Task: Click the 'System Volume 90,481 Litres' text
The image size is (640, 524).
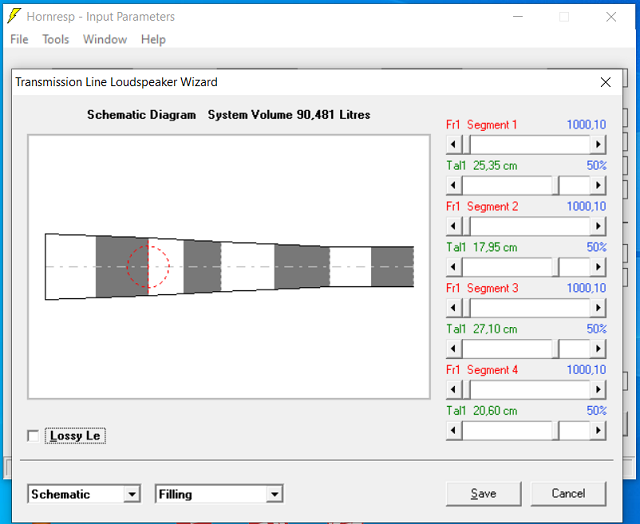Action: [x=289, y=115]
